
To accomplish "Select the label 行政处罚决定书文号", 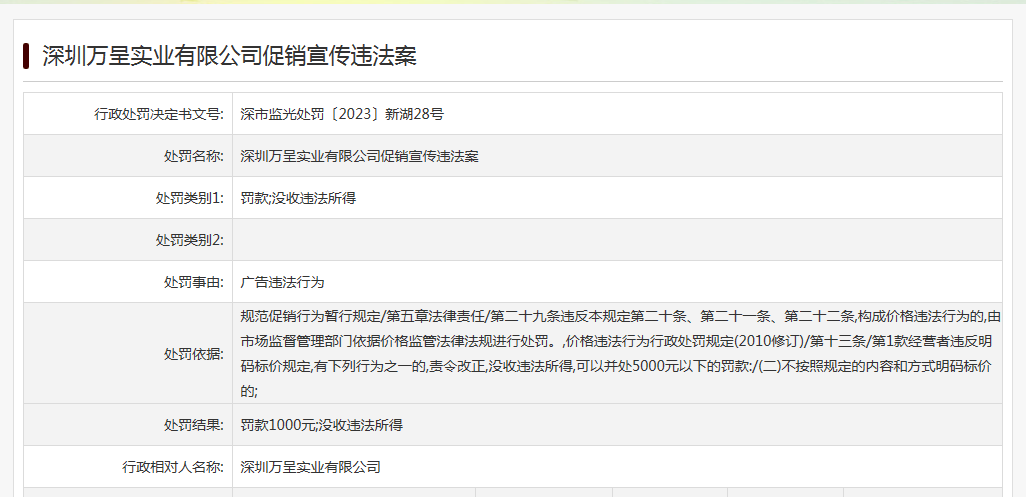I will 159,114.
